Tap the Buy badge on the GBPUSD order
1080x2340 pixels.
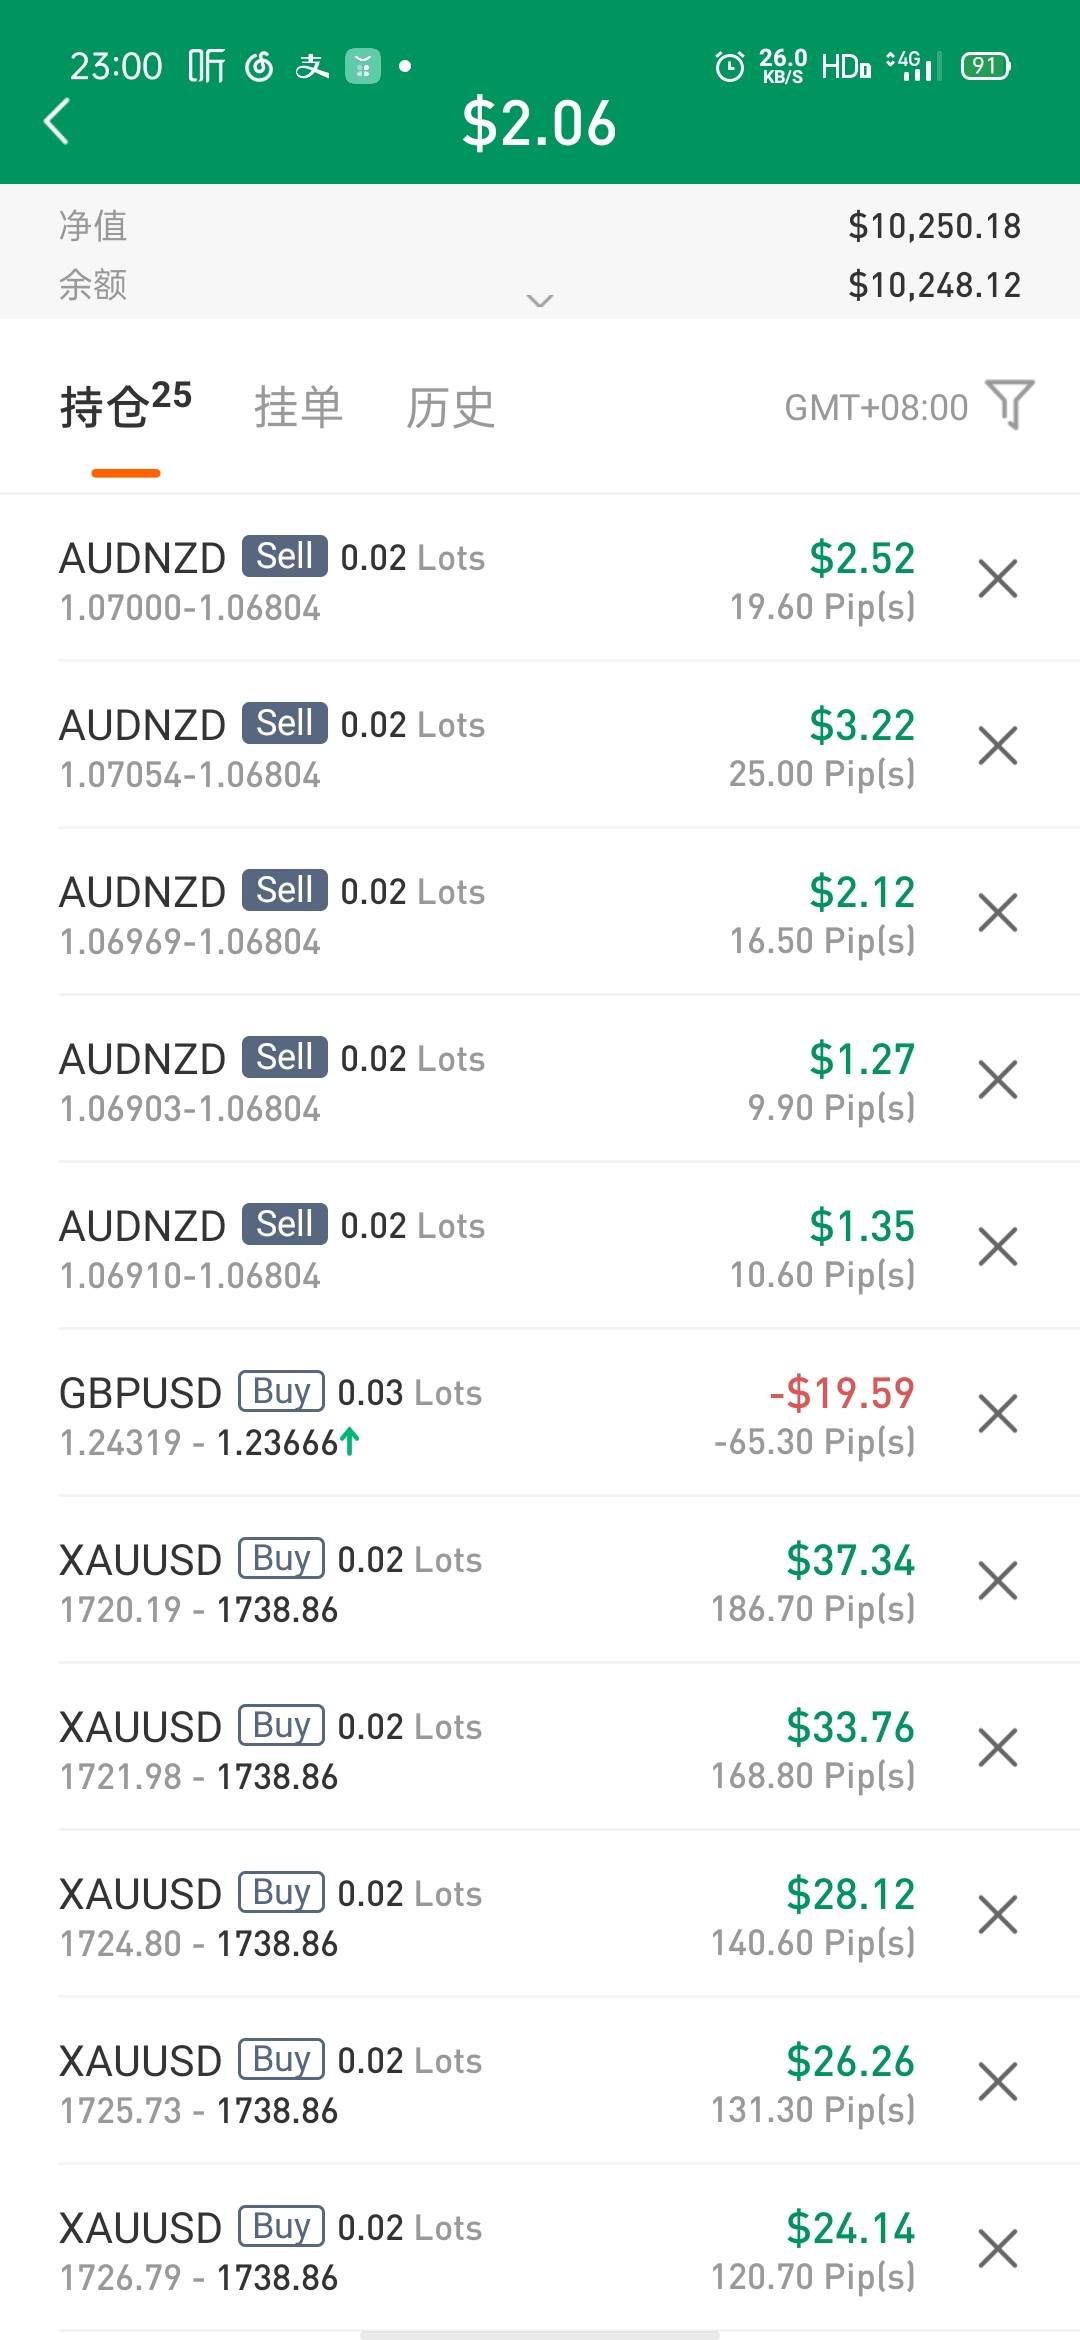coord(281,1391)
